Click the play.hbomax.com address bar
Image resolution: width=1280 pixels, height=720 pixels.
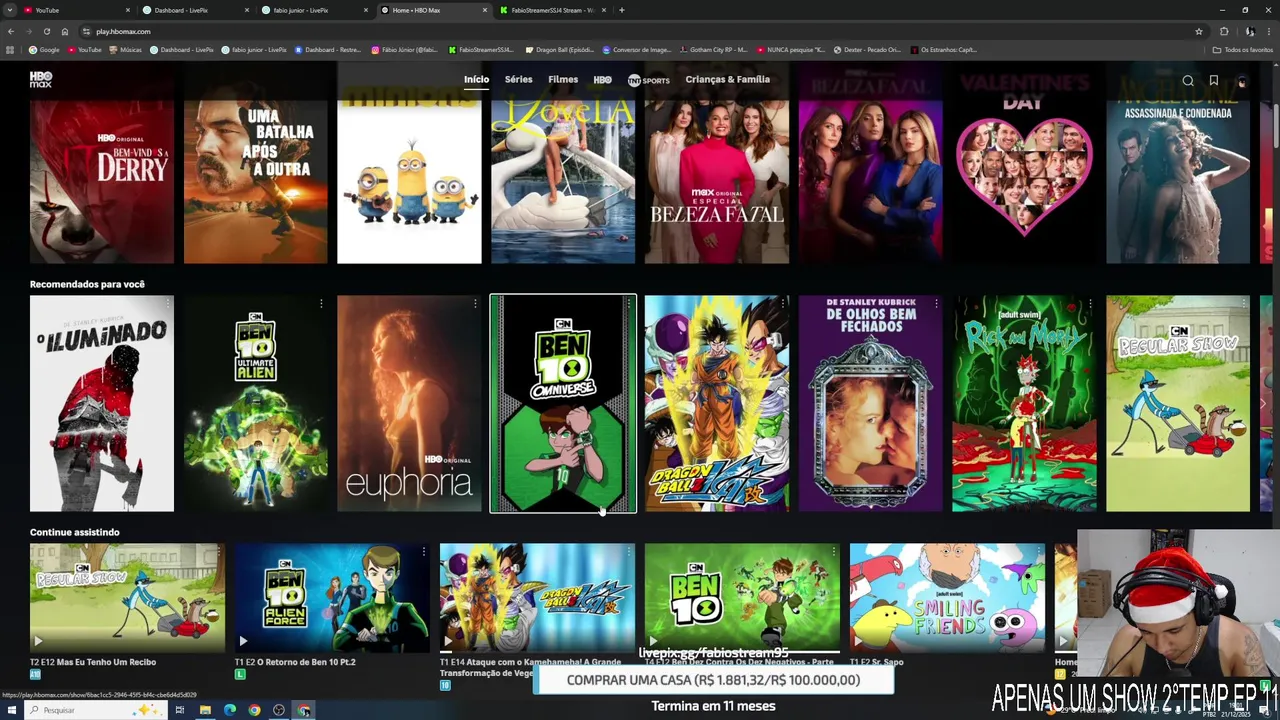pos(640,31)
